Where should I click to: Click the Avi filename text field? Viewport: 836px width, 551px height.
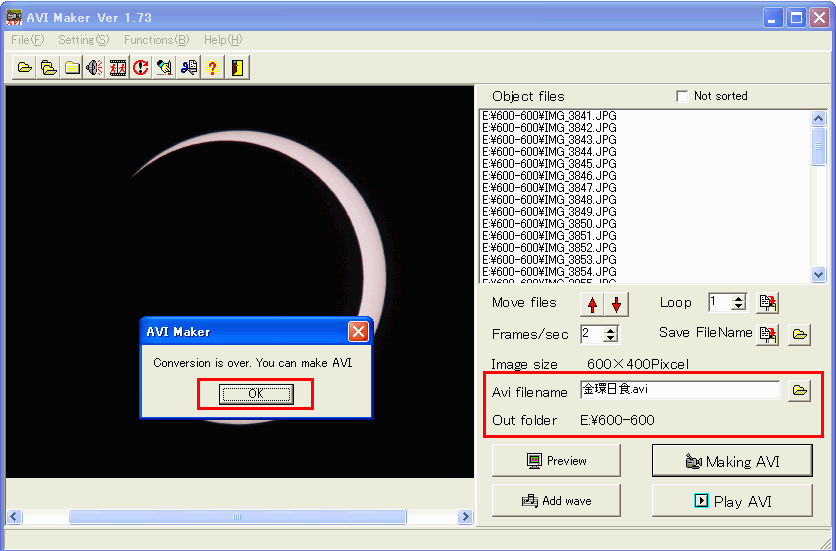[x=679, y=391]
